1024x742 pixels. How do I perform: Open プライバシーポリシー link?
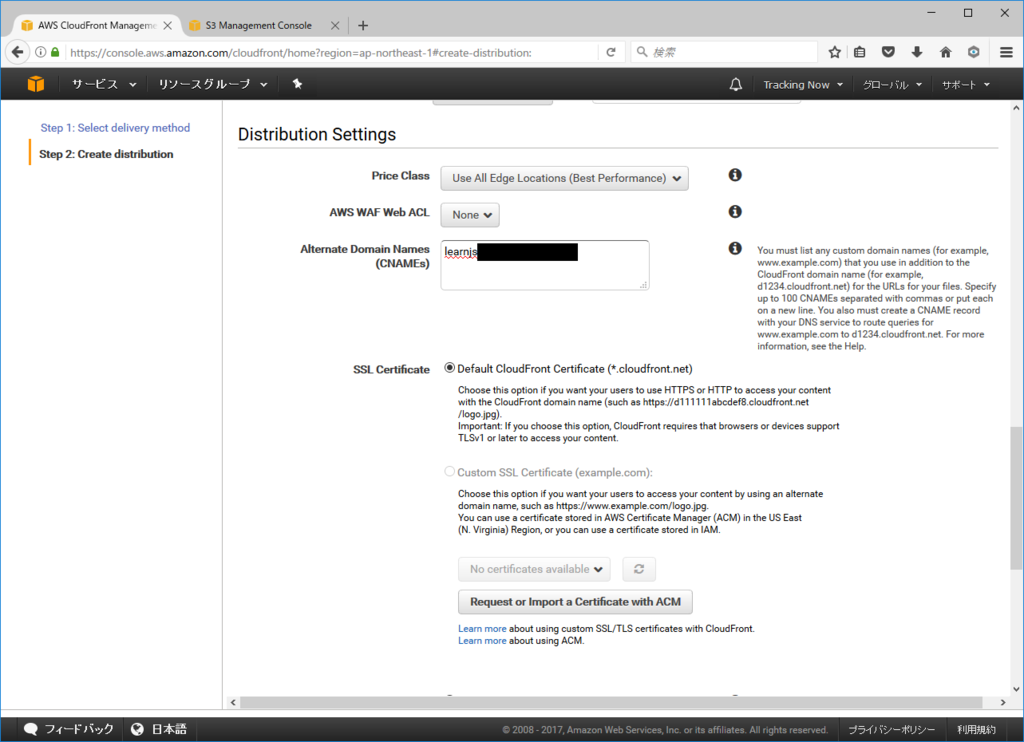point(891,730)
